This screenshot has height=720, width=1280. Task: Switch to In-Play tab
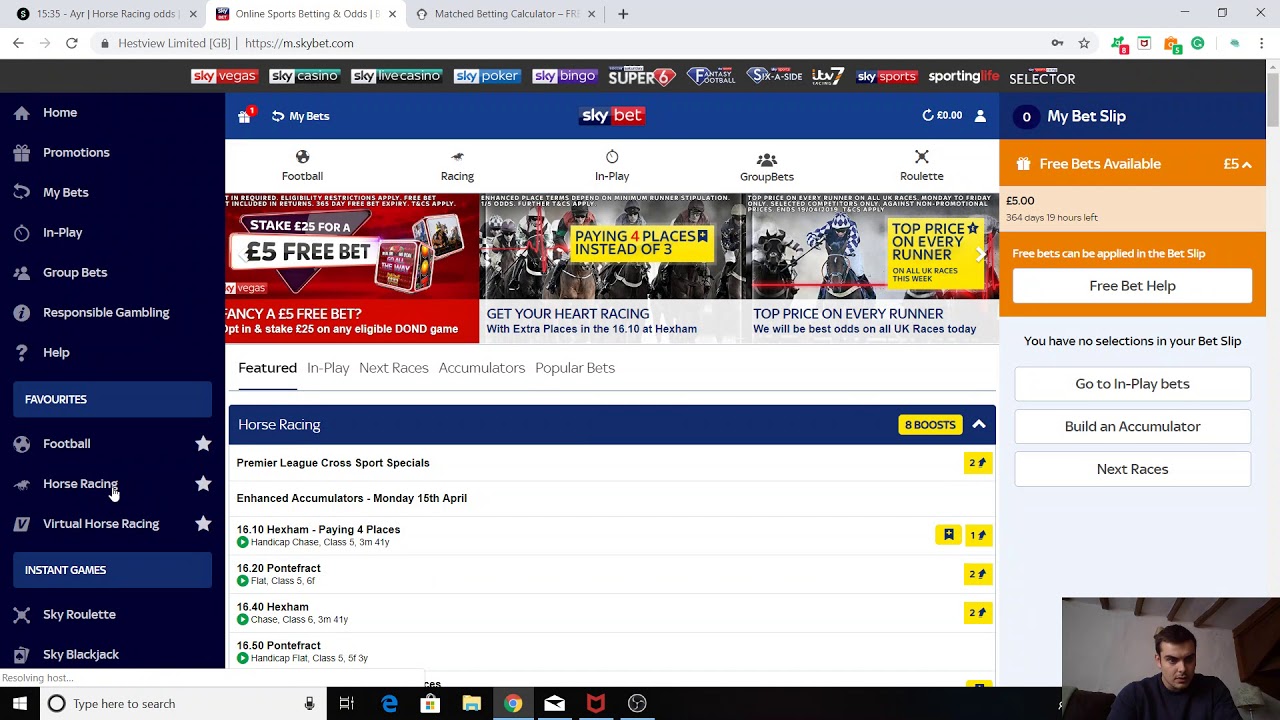tap(328, 368)
